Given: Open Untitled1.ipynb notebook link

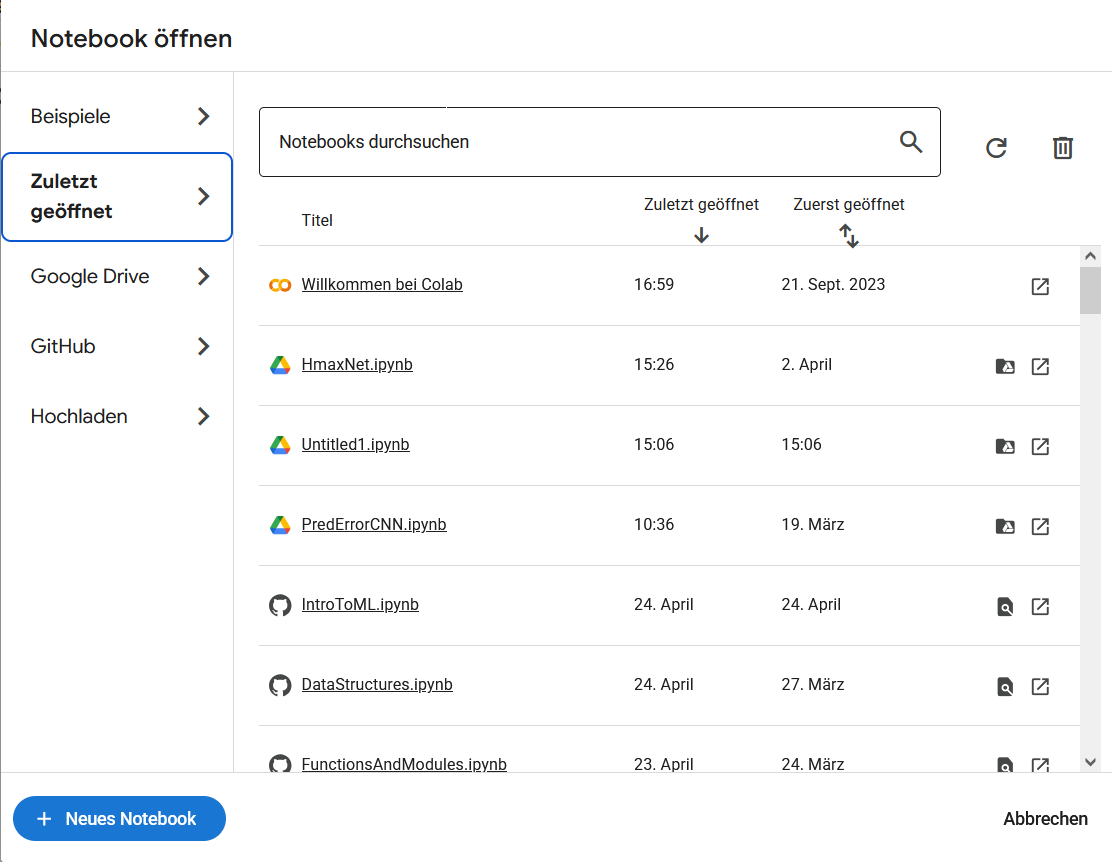Looking at the screenshot, I should point(355,445).
